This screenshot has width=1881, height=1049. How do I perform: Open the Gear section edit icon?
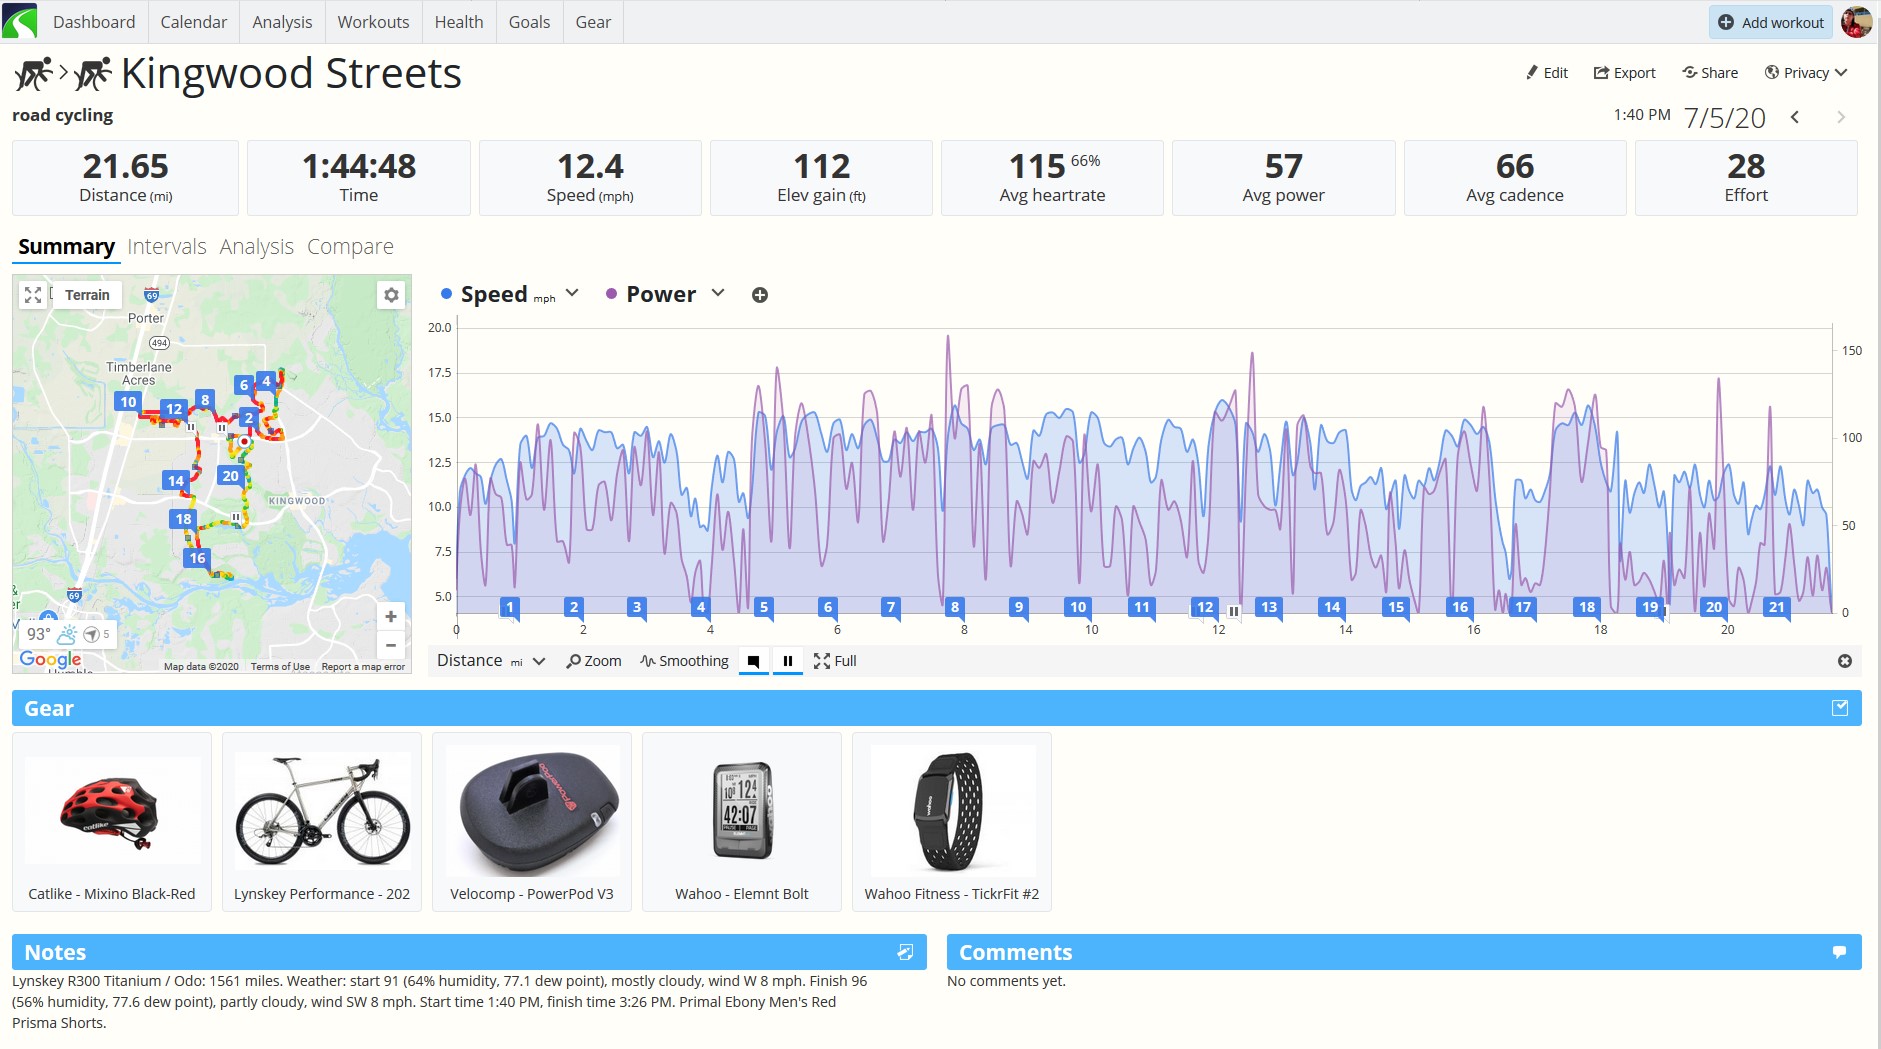pos(1840,708)
